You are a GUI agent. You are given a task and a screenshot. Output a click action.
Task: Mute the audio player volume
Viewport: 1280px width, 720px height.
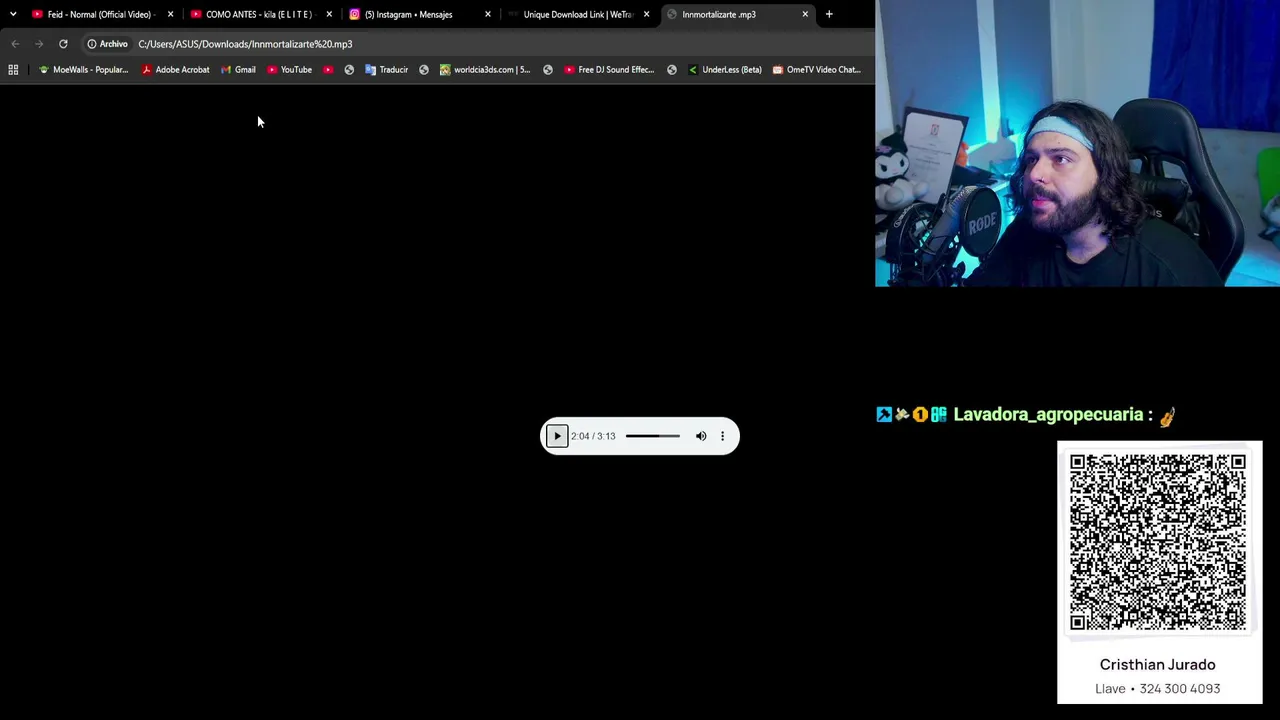click(701, 436)
